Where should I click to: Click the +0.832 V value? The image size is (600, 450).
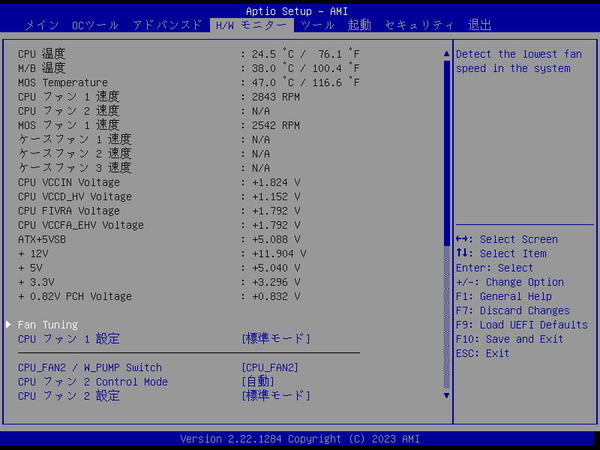tap(276, 297)
